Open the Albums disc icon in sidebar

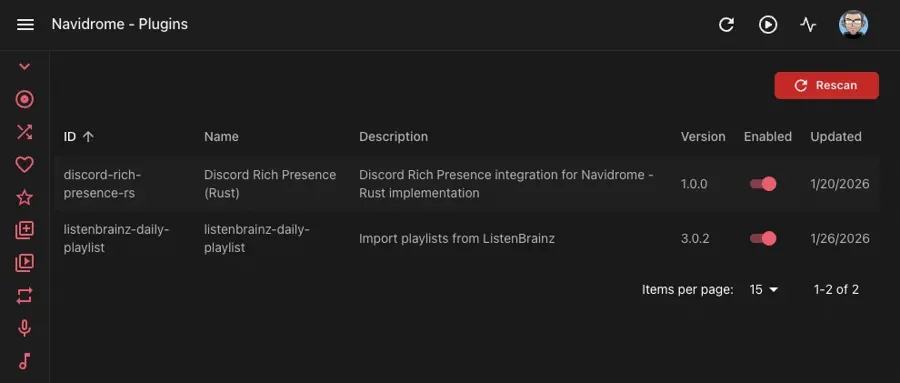click(x=24, y=99)
